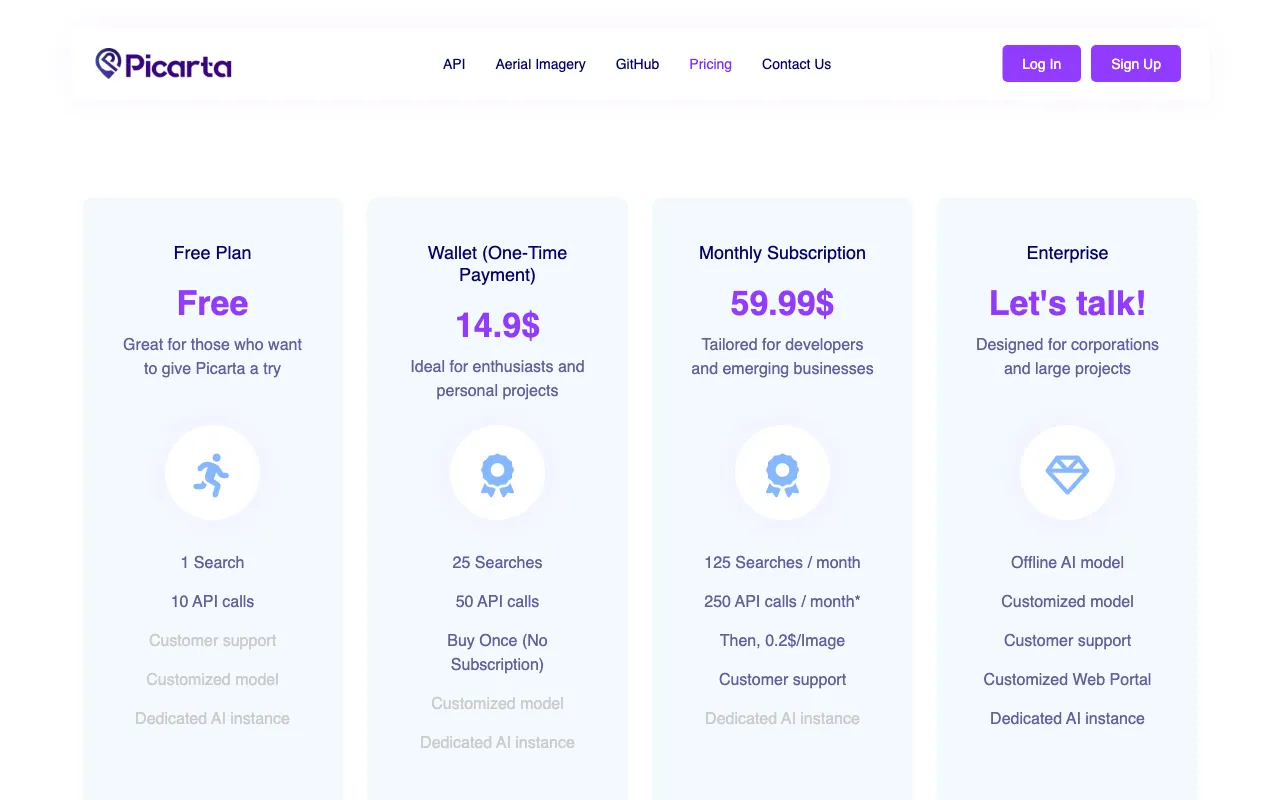Click the Free Plan running figure icon
The width and height of the screenshot is (1280, 800).
point(212,474)
